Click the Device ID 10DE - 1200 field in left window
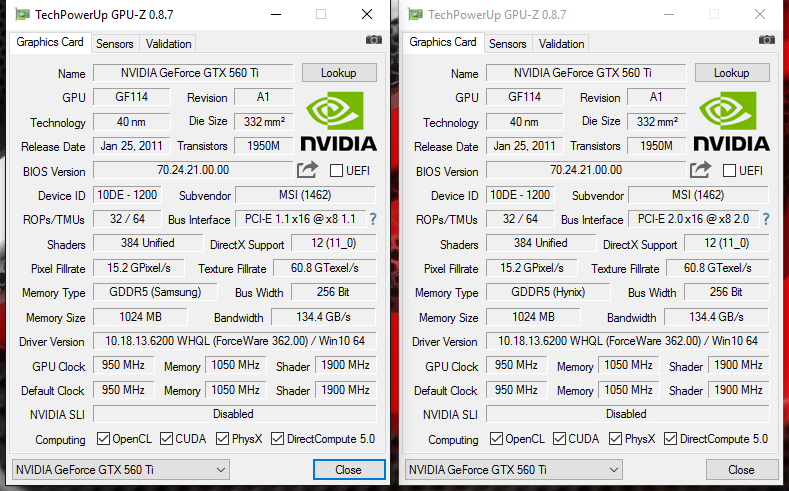 click(x=127, y=195)
